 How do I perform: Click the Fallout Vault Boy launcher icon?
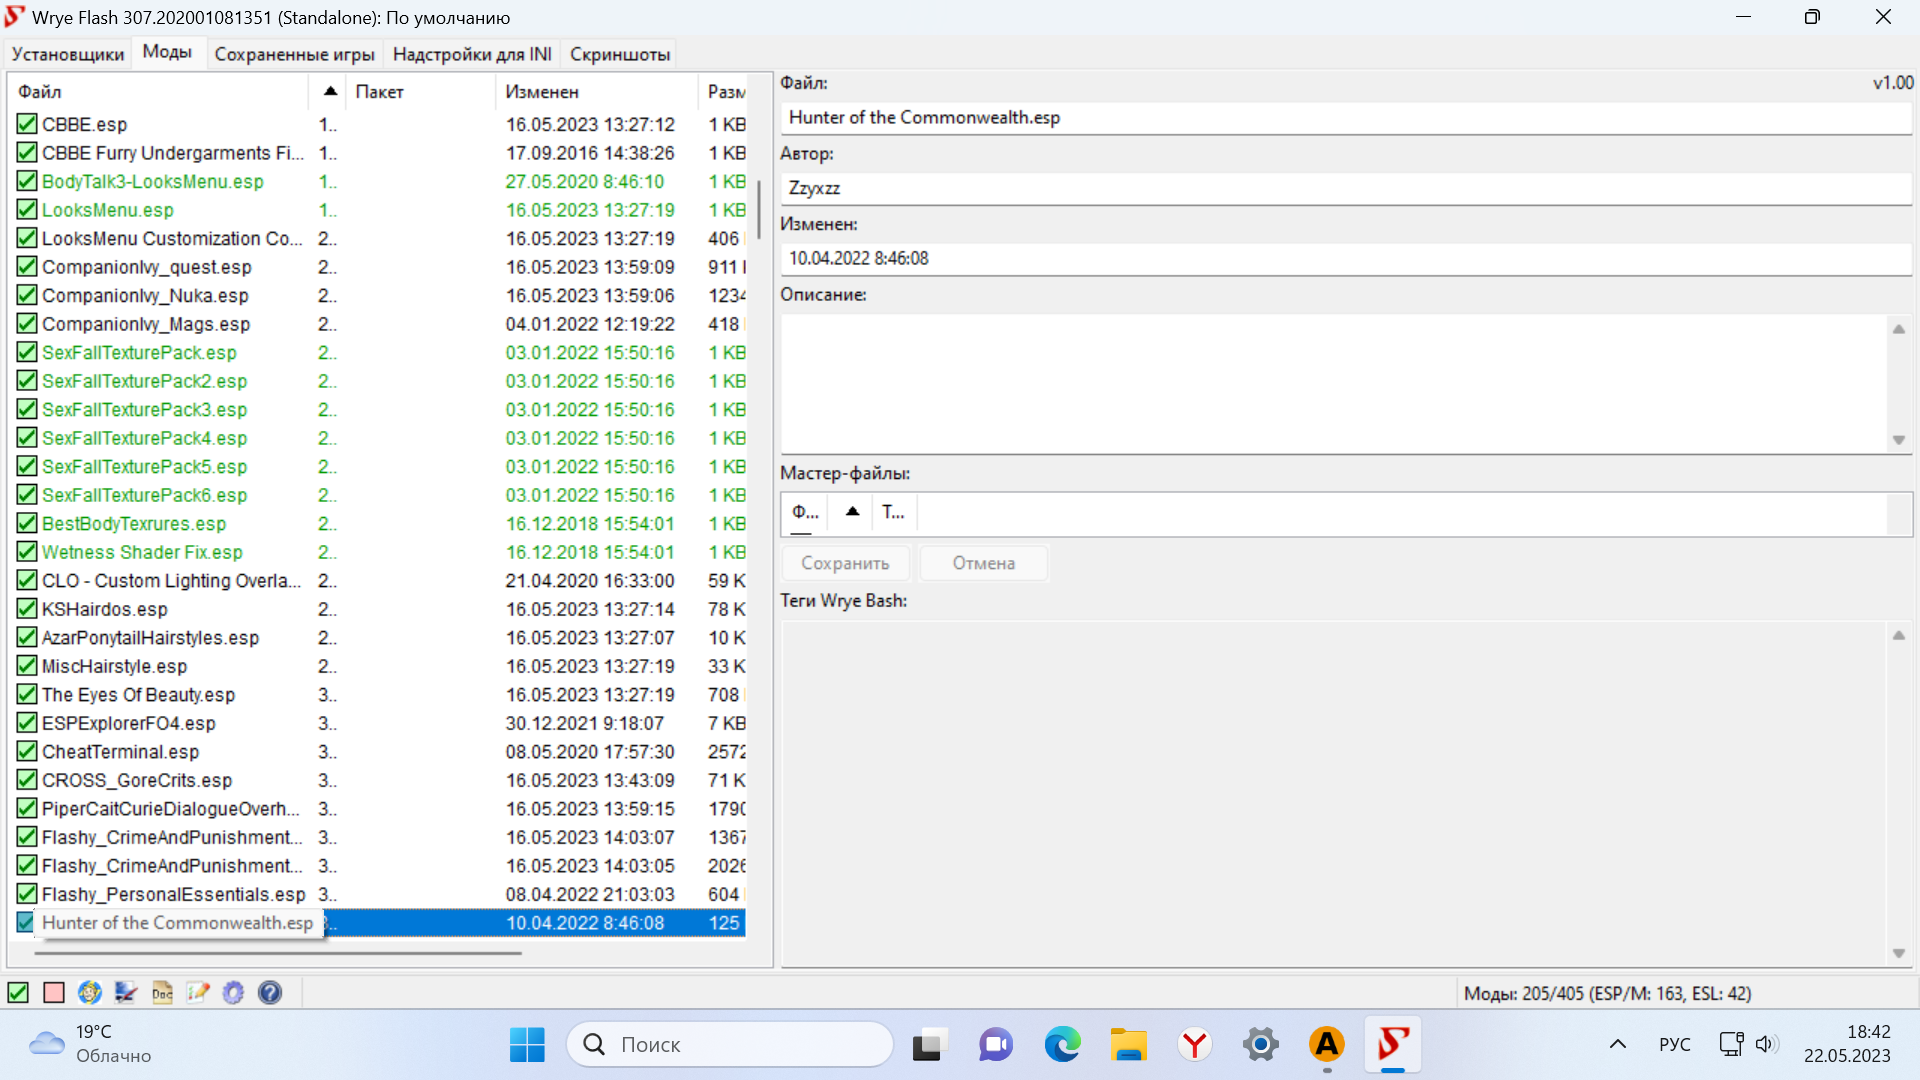click(x=90, y=992)
